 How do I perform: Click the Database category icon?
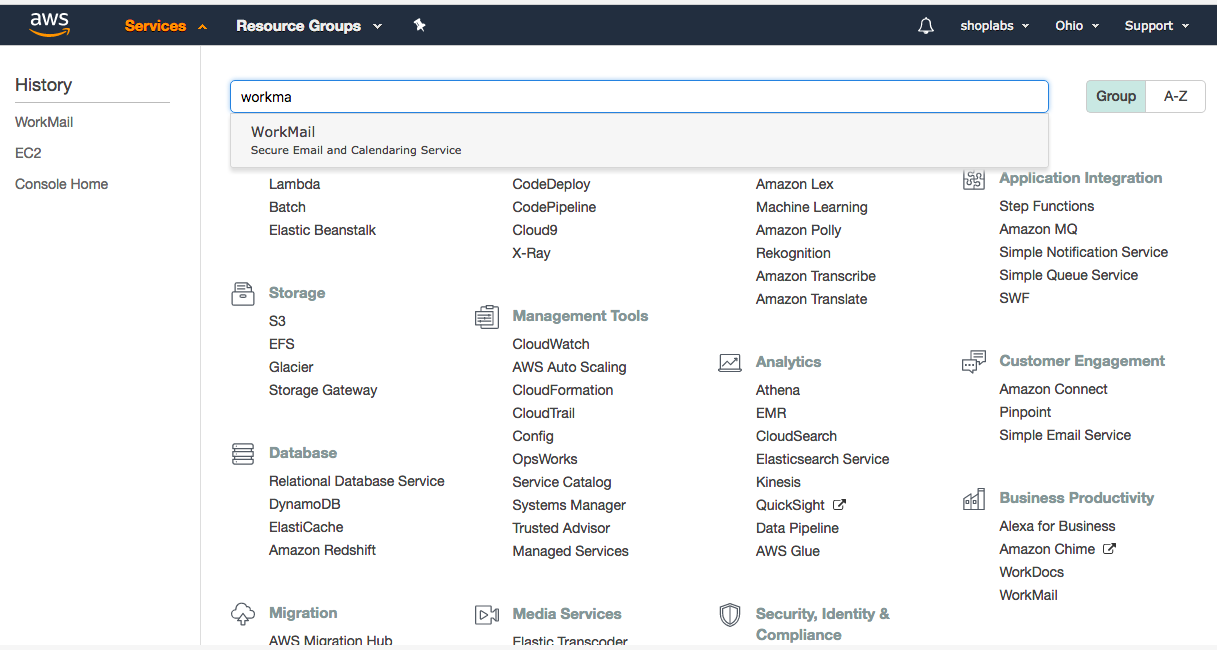click(243, 453)
